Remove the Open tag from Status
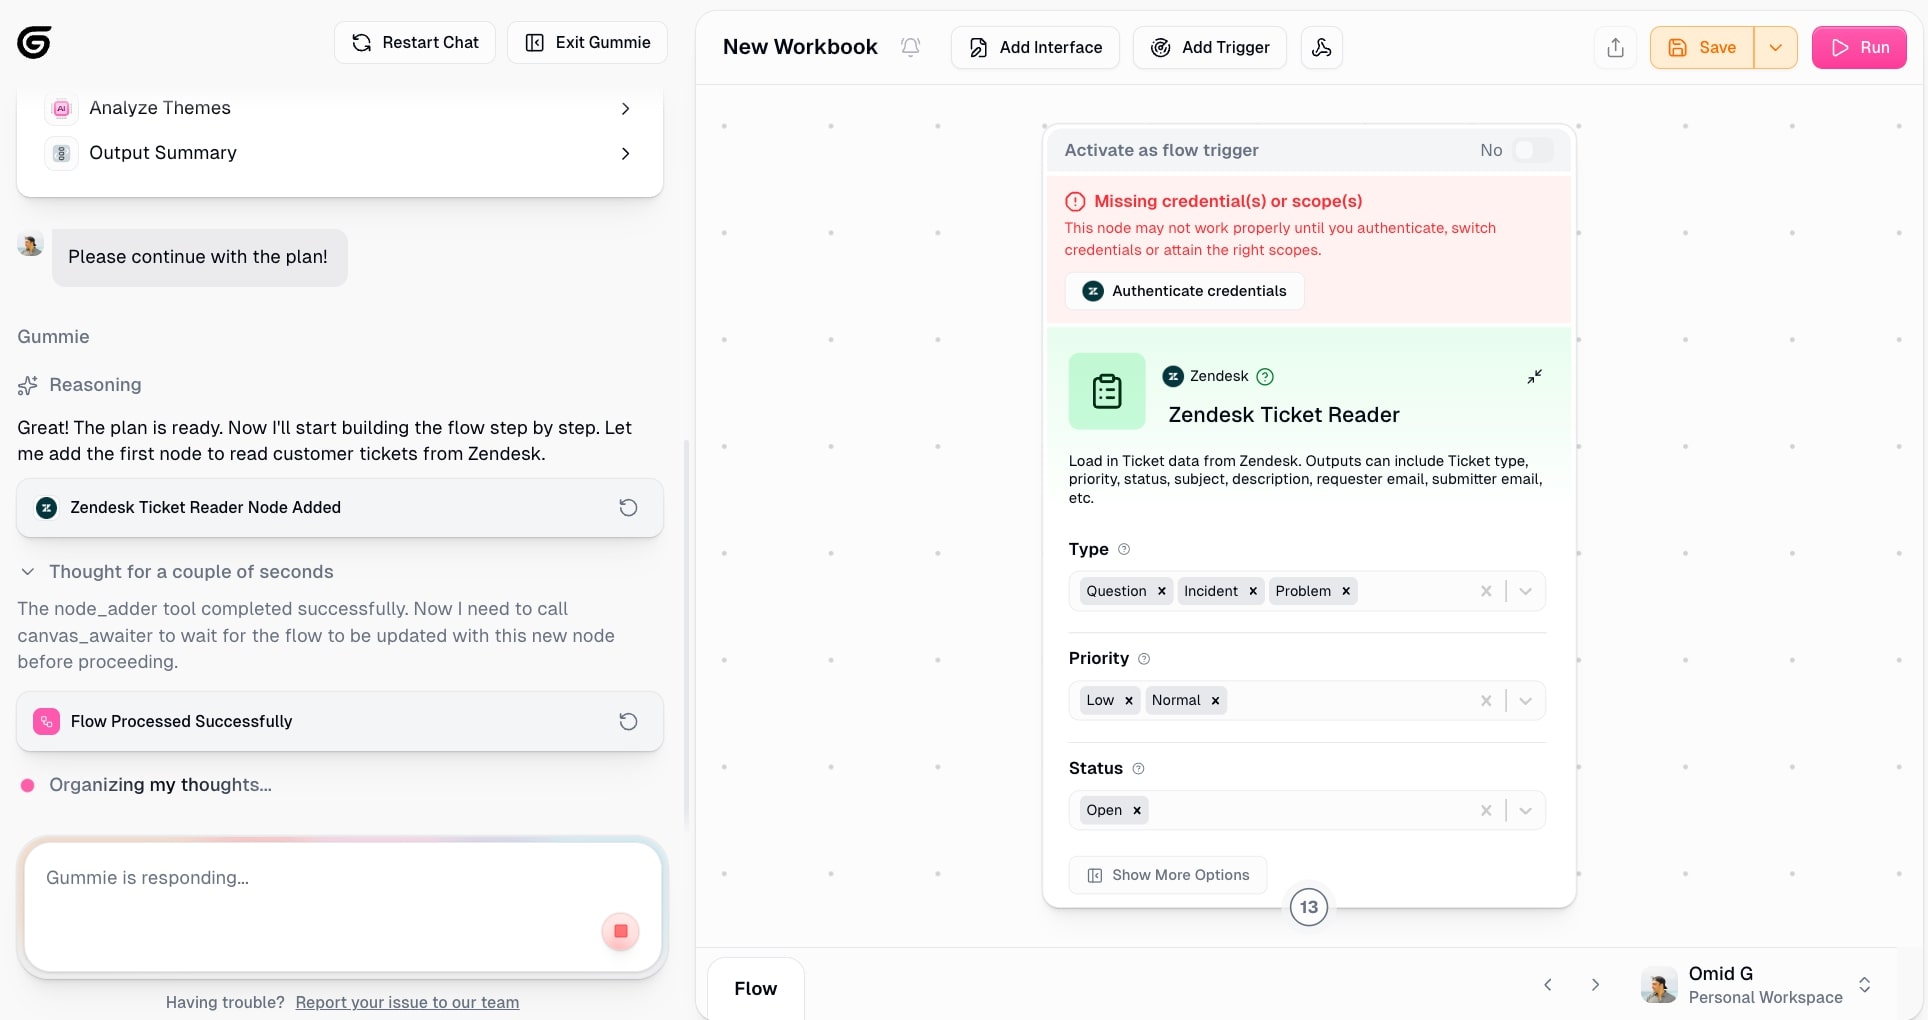This screenshot has width=1928, height=1020. (1137, 810)
